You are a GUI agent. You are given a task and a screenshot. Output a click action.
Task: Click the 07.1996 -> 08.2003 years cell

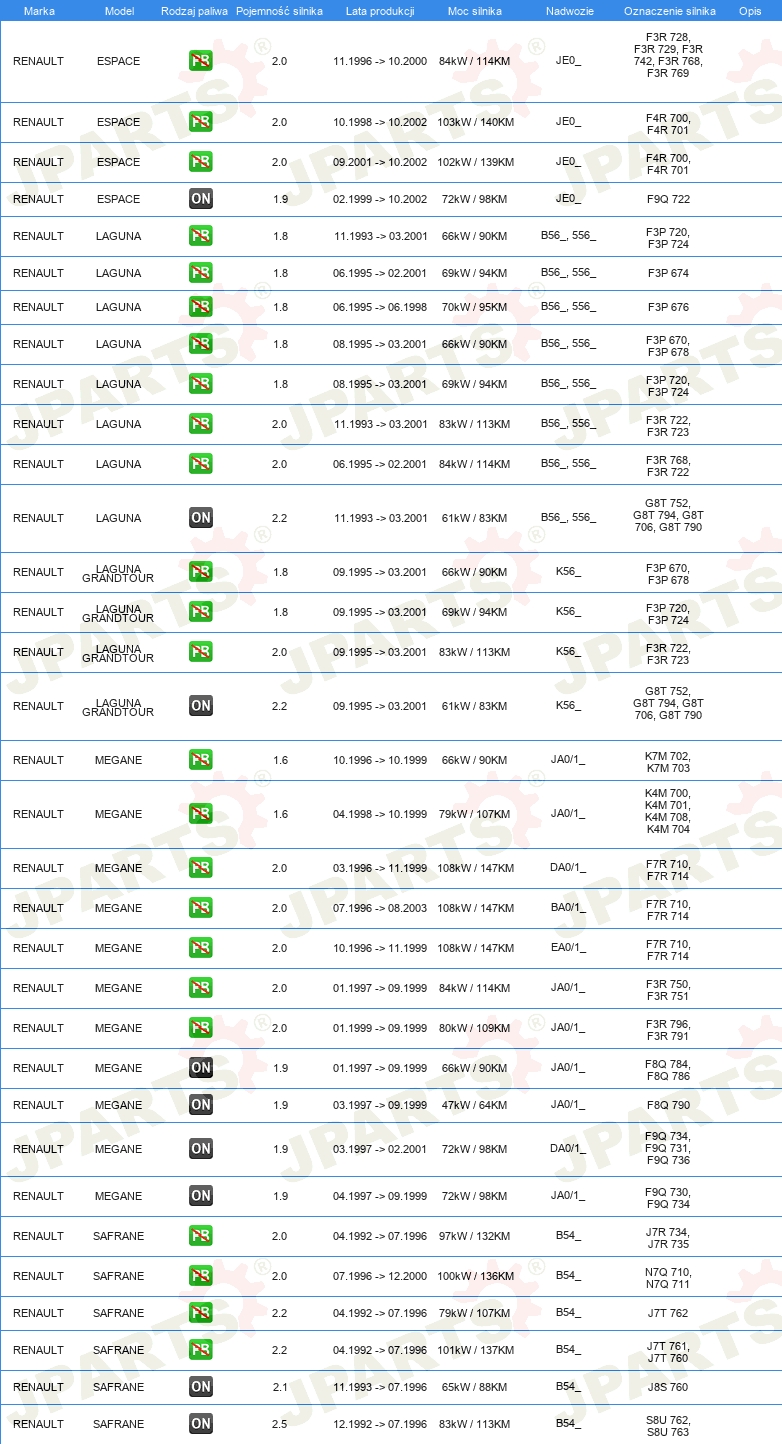tap(380, 908)
